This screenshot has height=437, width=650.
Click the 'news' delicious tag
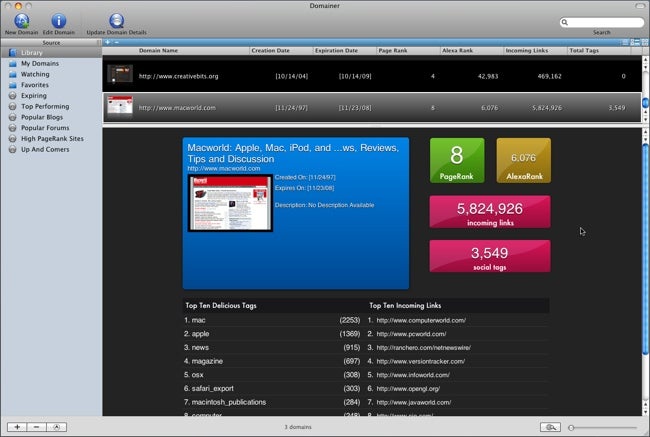(200, 347)
